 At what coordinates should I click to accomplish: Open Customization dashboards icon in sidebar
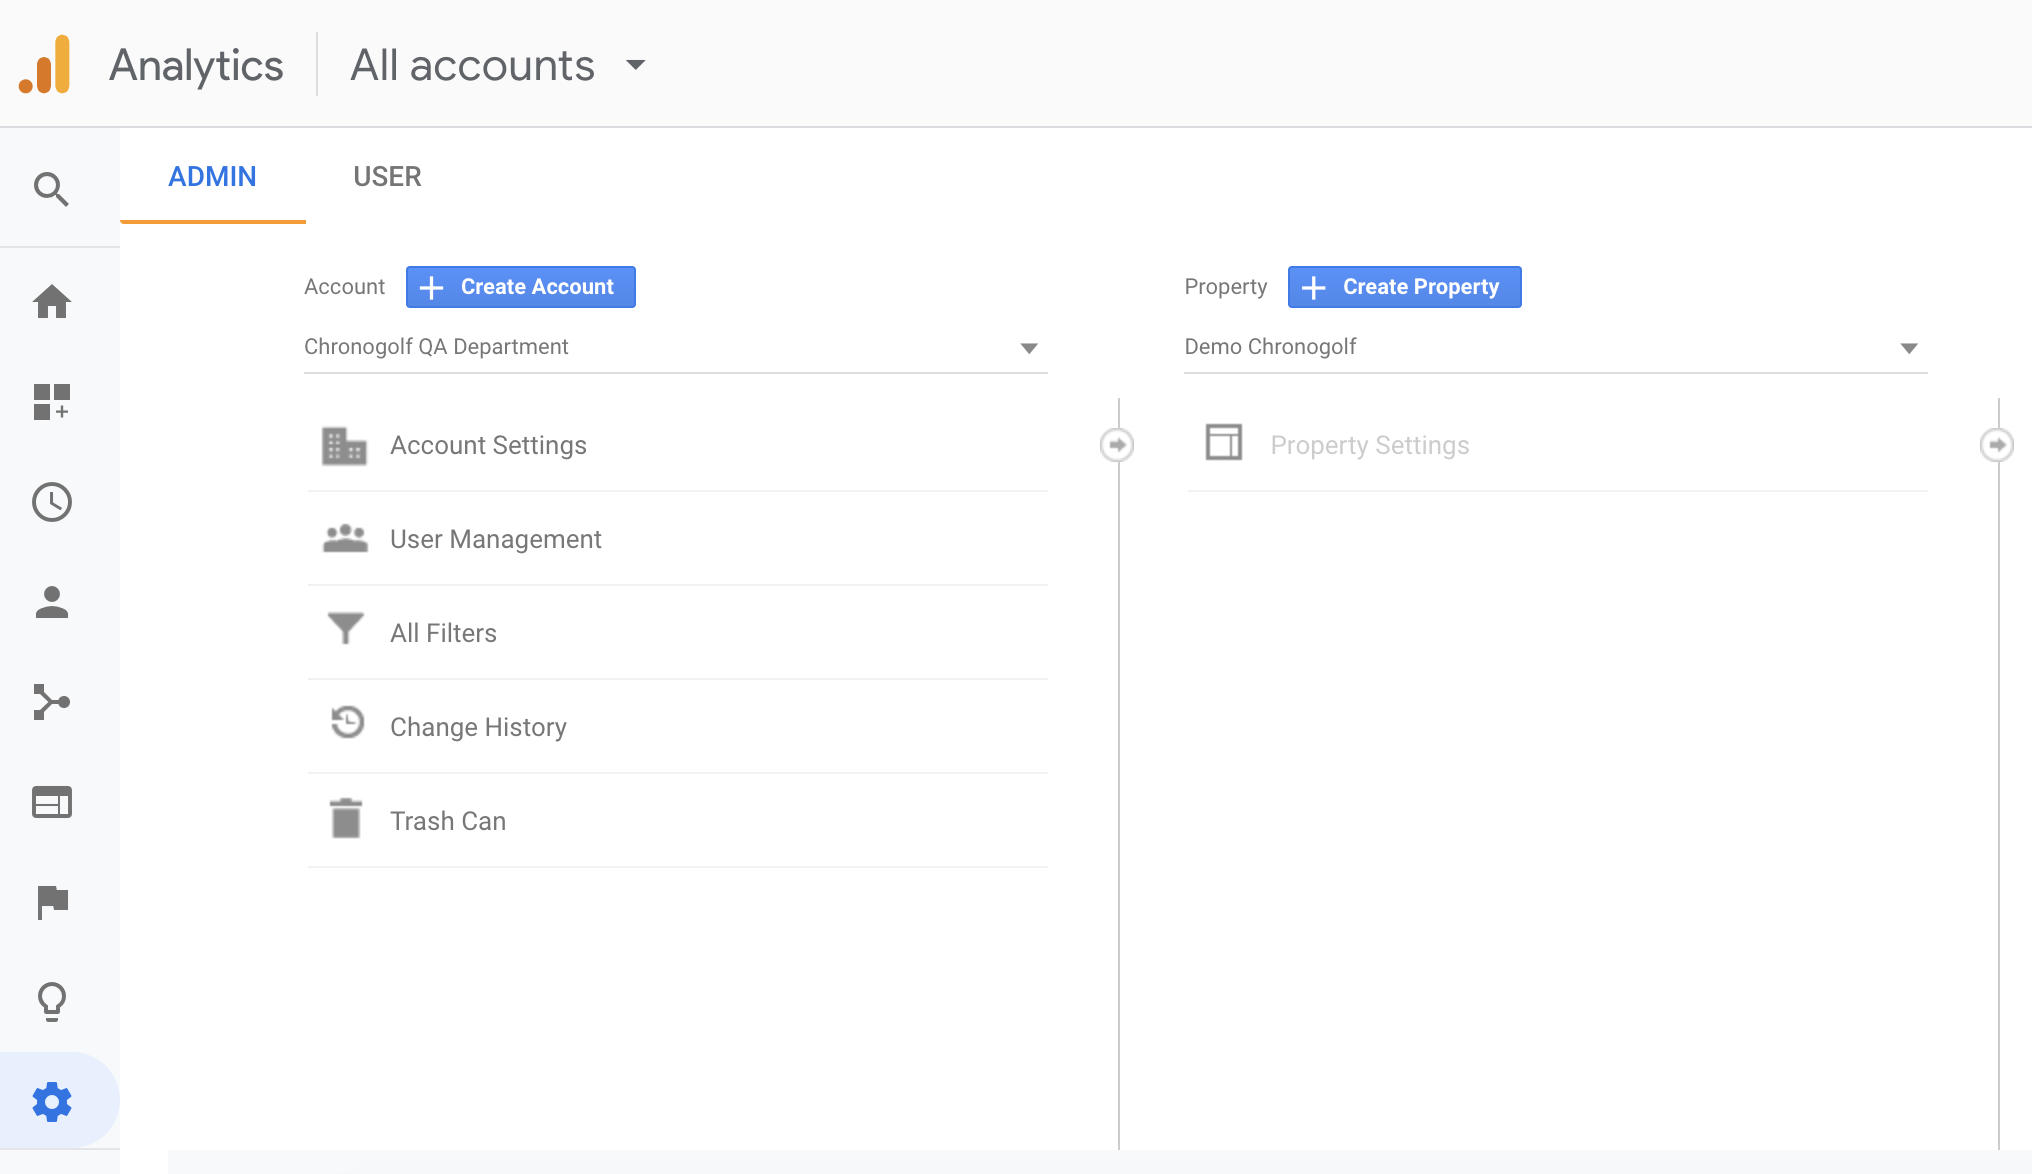coord(51,402)
